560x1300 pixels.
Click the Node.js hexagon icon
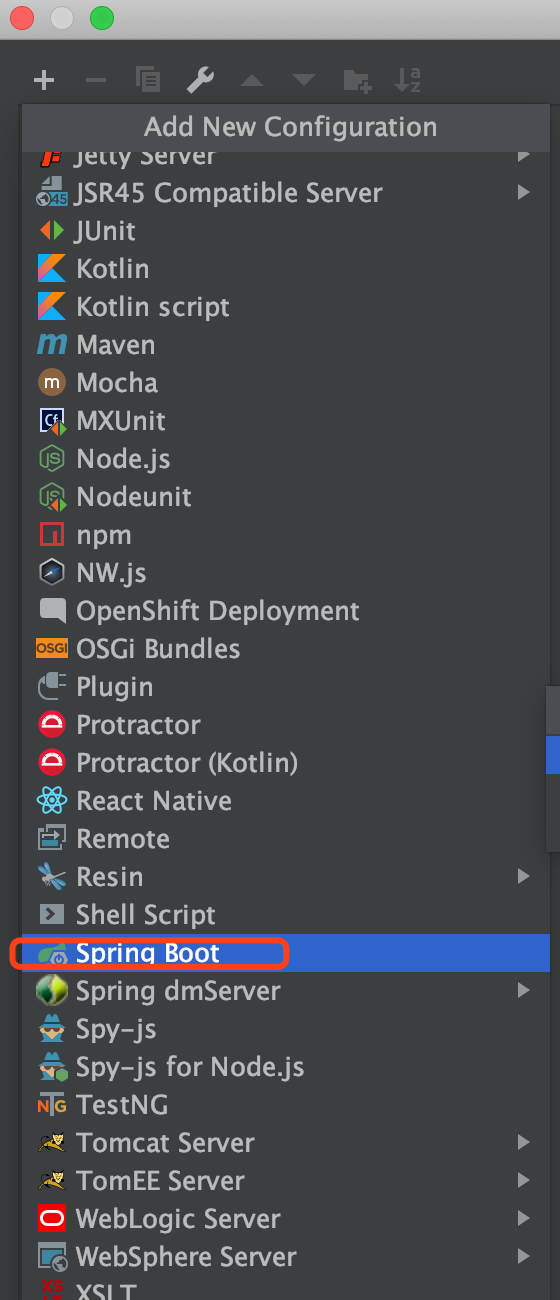[52, 459]
